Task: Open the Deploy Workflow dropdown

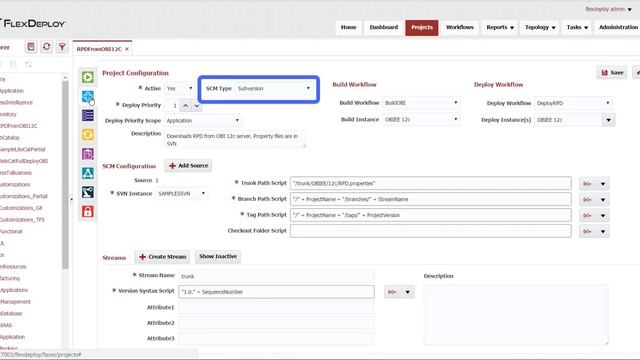Action: [x=573, y=103]
